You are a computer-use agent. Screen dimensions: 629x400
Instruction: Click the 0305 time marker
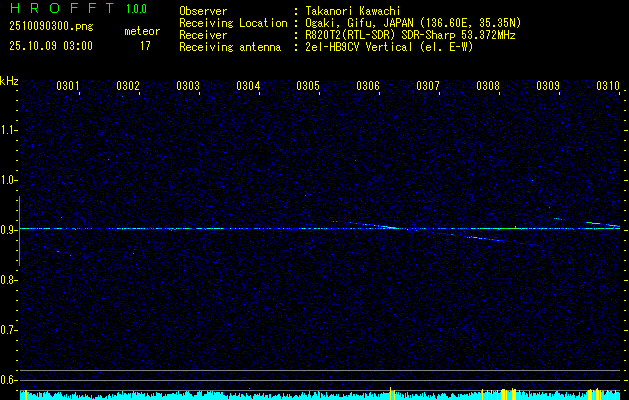pos(308,86)
